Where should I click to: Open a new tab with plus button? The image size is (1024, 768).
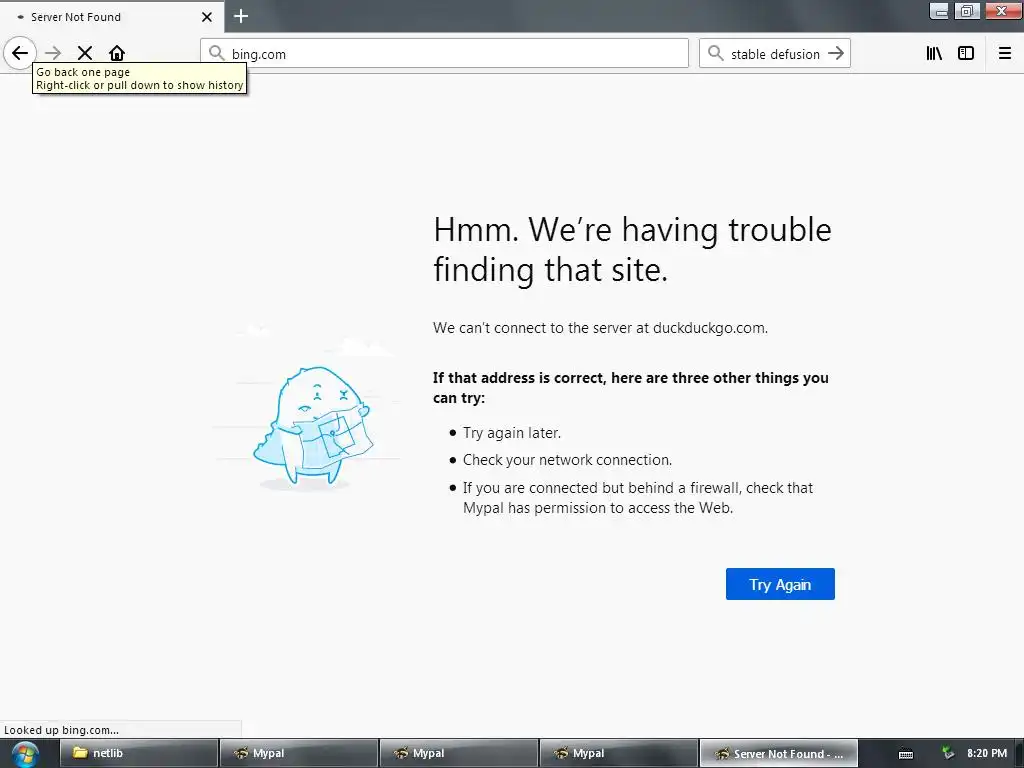(x=241, y=16)
